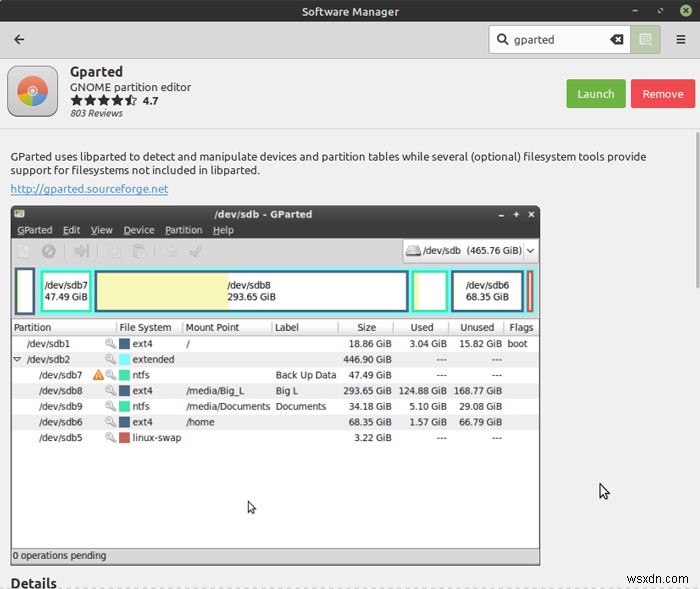The image size is (700, 589).
Task: Sort by the File System column header
Action: pos(150,327)
